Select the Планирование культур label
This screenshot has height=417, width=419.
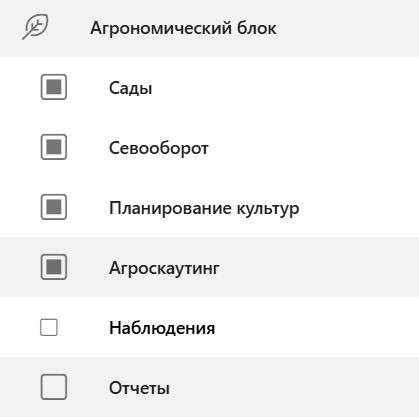pos(204,209)
